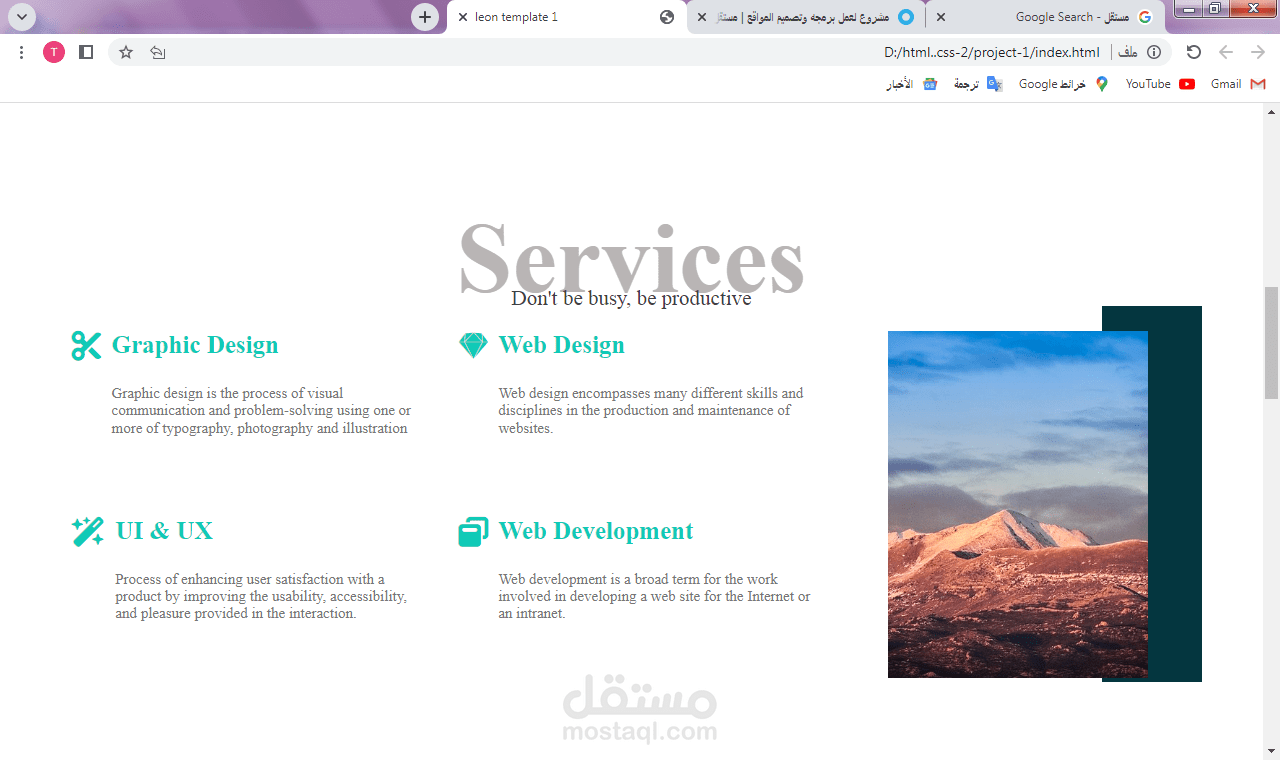This screenshot has width=1280, height=760.
Task: Open the Google Maps bookmark
Action: point(1064,84)
